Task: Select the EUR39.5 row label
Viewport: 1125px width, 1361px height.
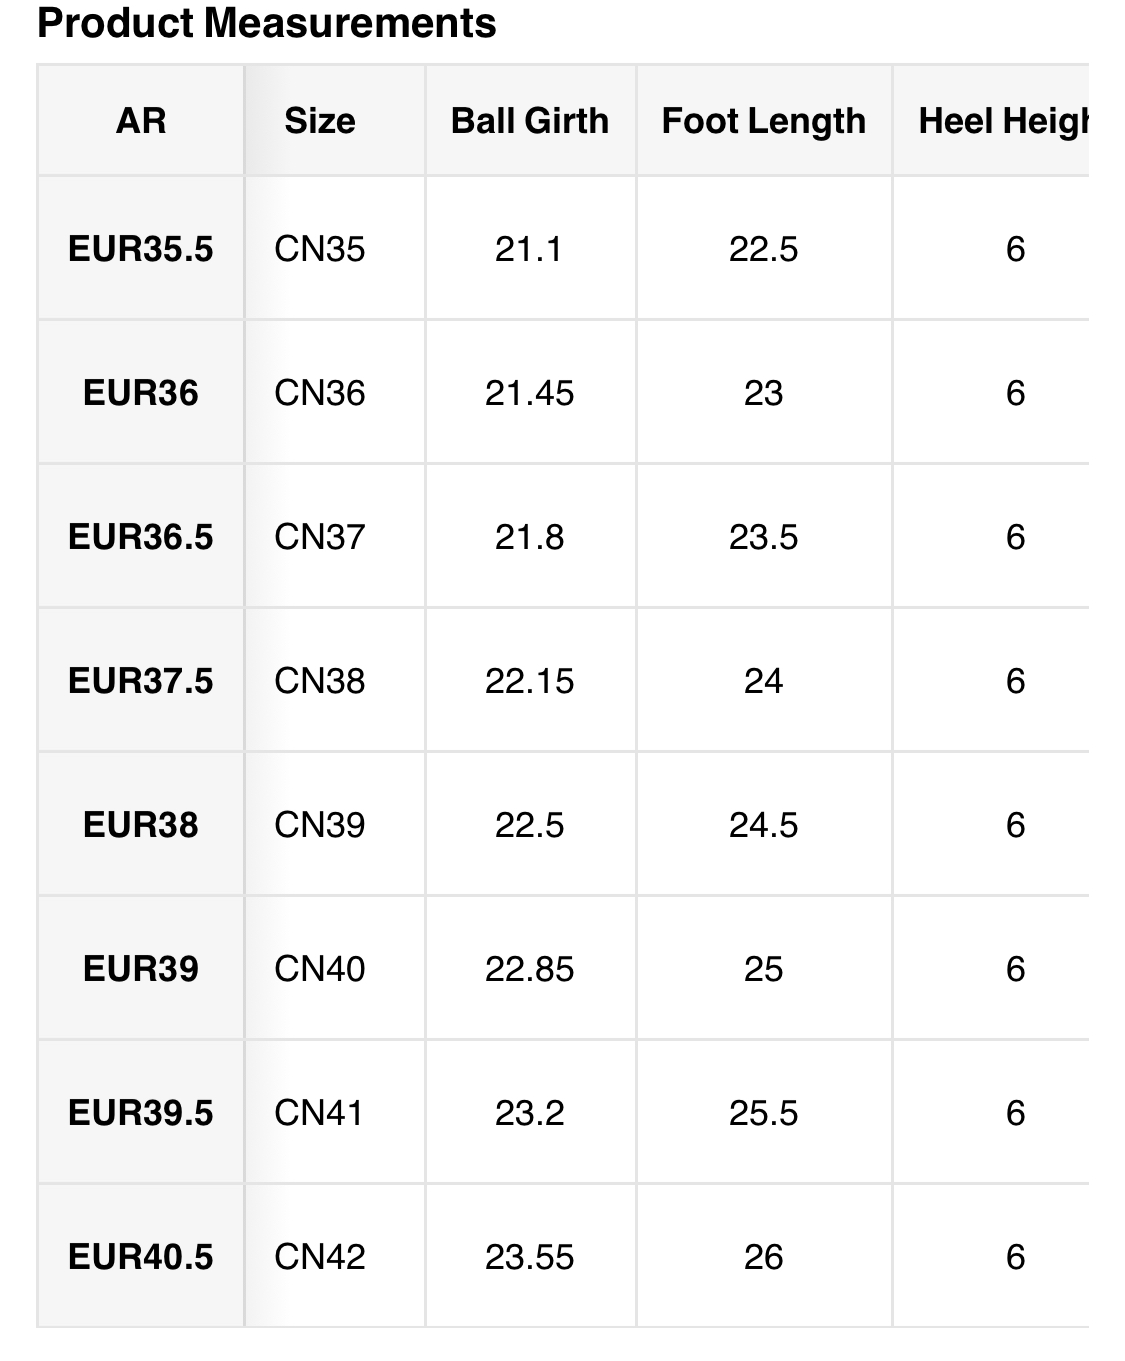Action: click(x=141, y=1113)
